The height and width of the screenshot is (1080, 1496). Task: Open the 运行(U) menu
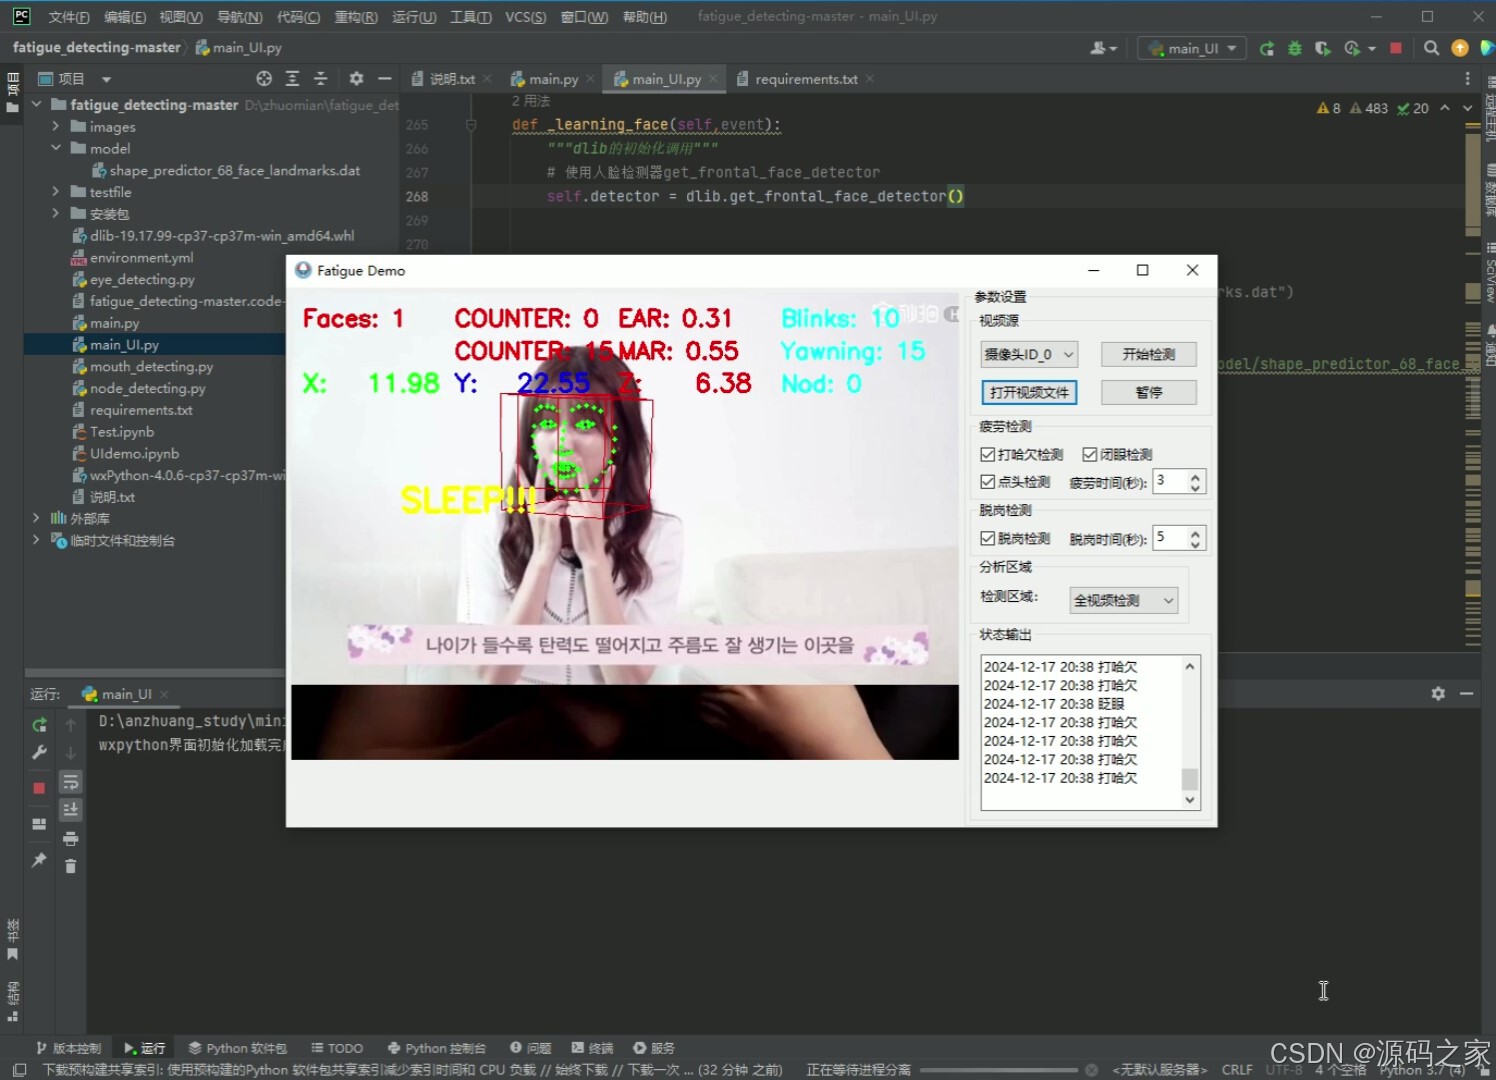click(413, 16)
